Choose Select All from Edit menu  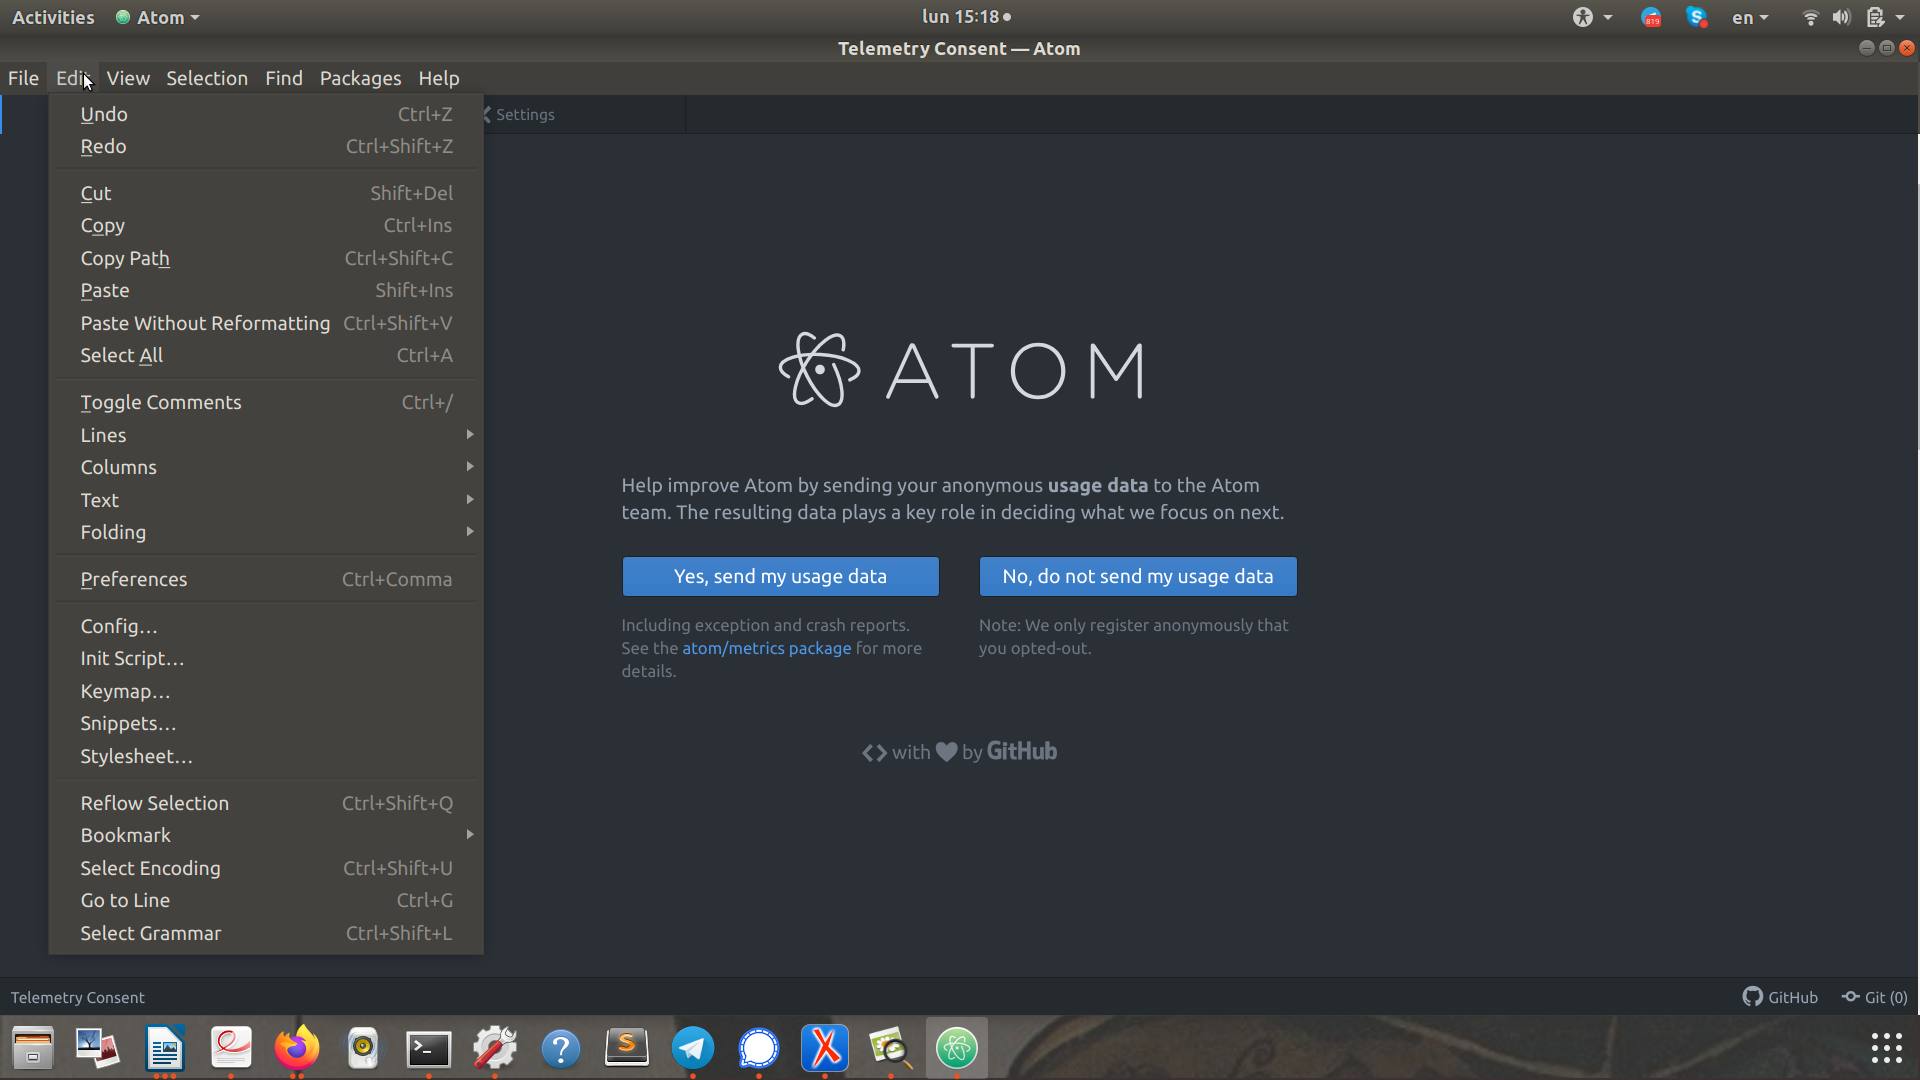click(266, 355)
